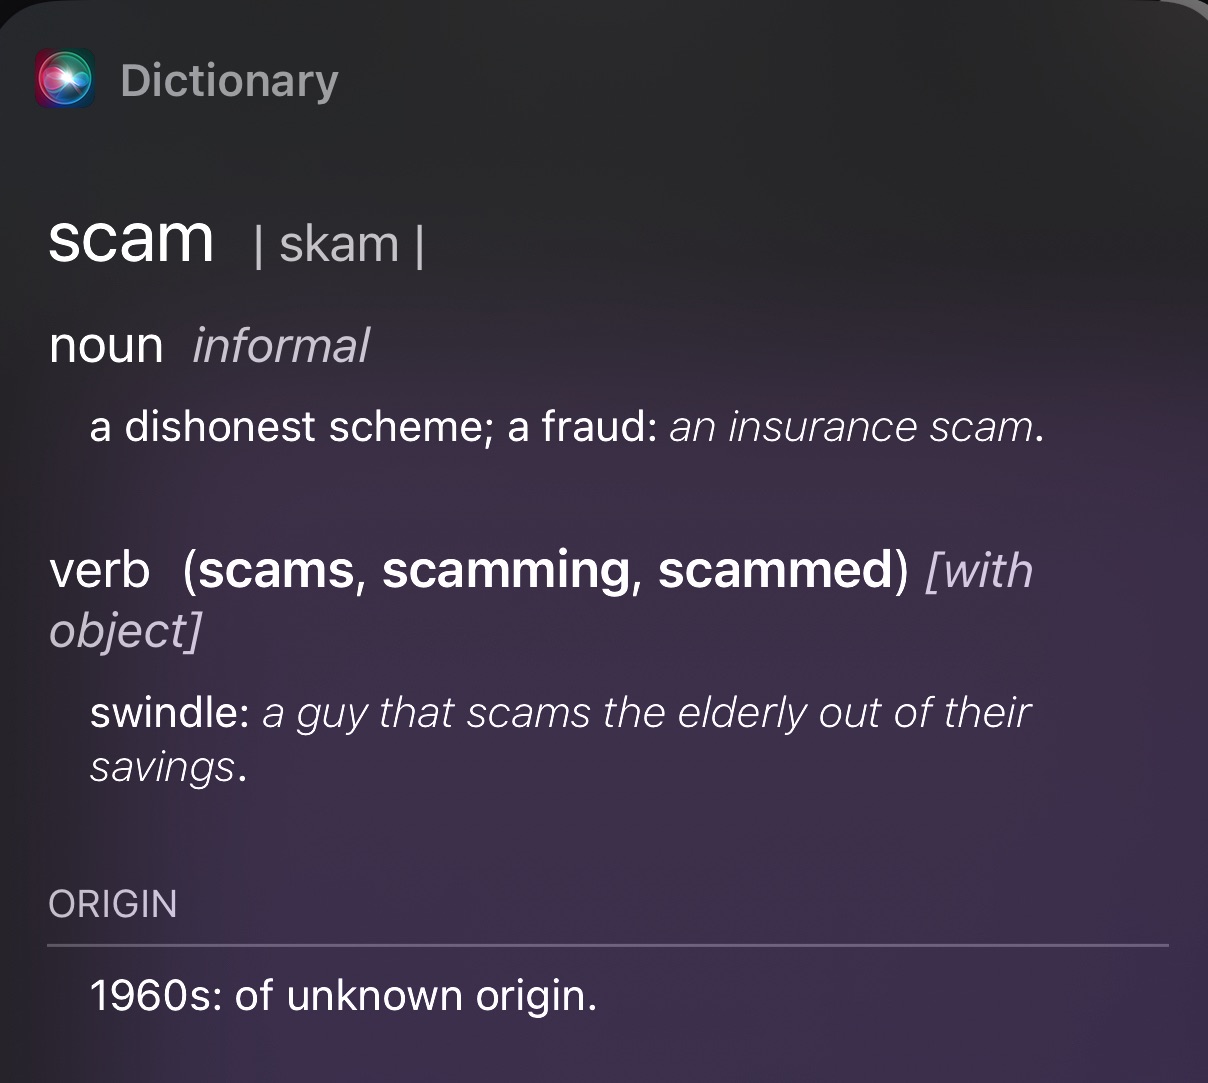
Task: Tap the word "object]" below verb
Action: click(125, 630)
